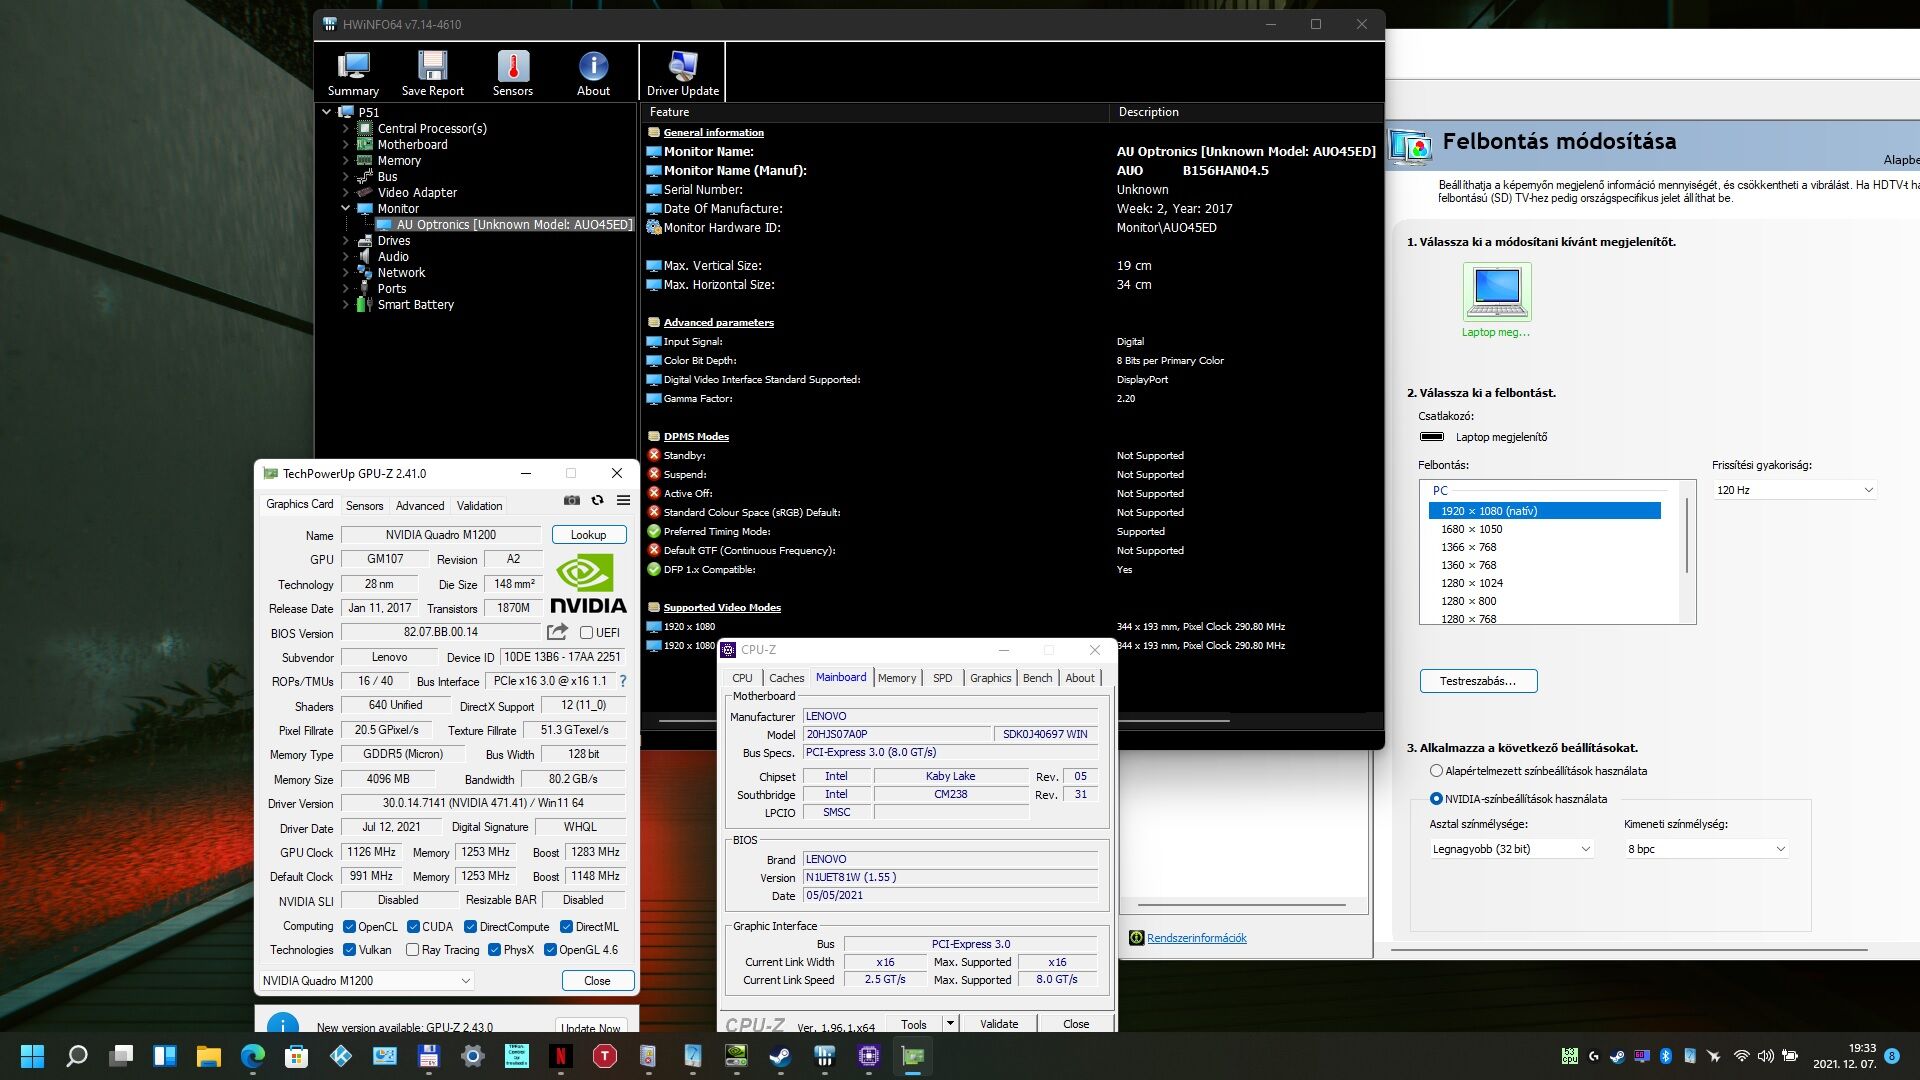Expand the Motherboard tree node
Screen dimensions: 1920x1080
[x=346, y=145]
